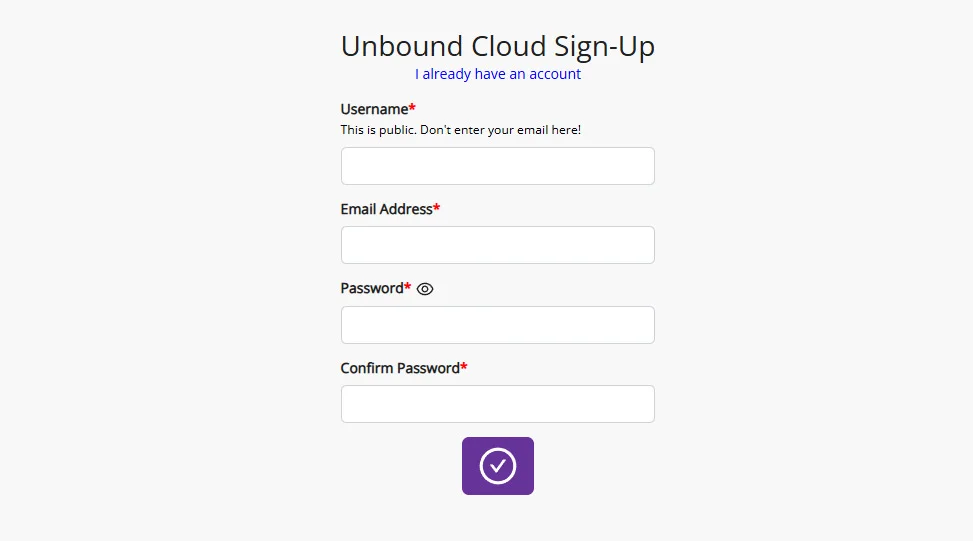Select the Password input field
The width and height of the screenshot is (973, 541).
coord(498,325)
